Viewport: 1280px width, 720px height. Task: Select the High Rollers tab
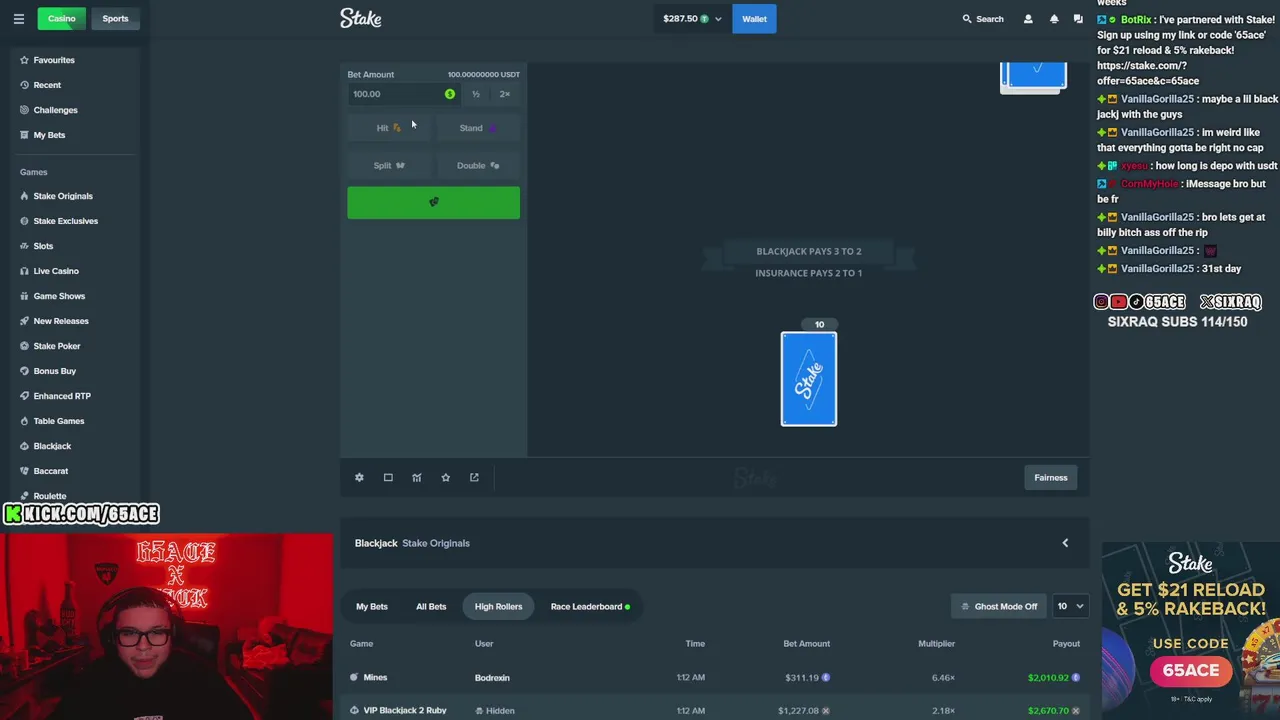click(x=498, y=606)
